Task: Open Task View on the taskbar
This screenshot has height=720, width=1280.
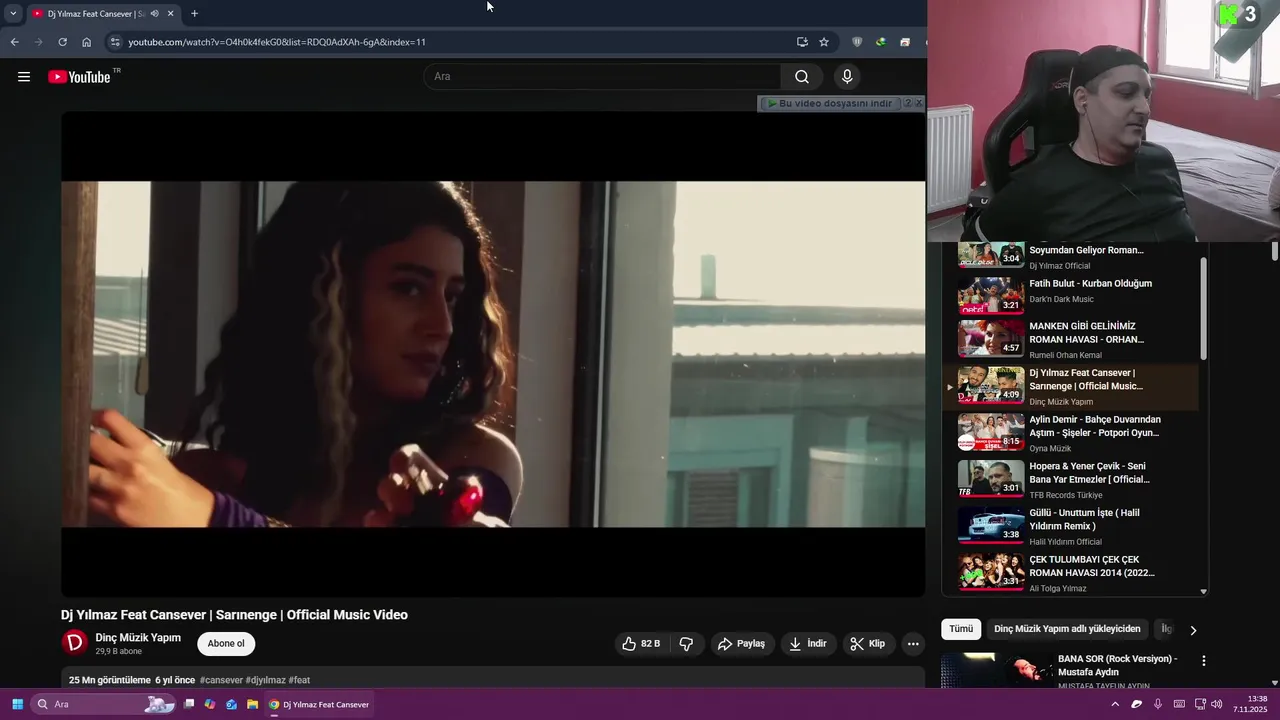Action: point(189,704)
